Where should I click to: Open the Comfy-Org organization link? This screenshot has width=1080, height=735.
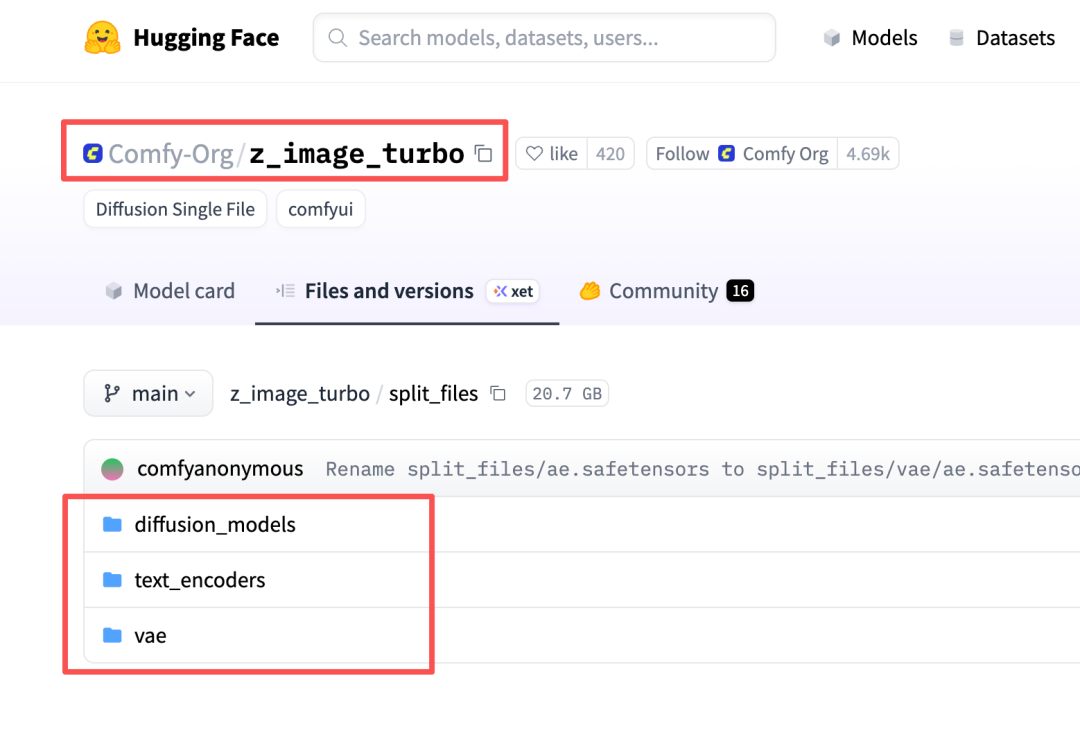coord(171,154)
